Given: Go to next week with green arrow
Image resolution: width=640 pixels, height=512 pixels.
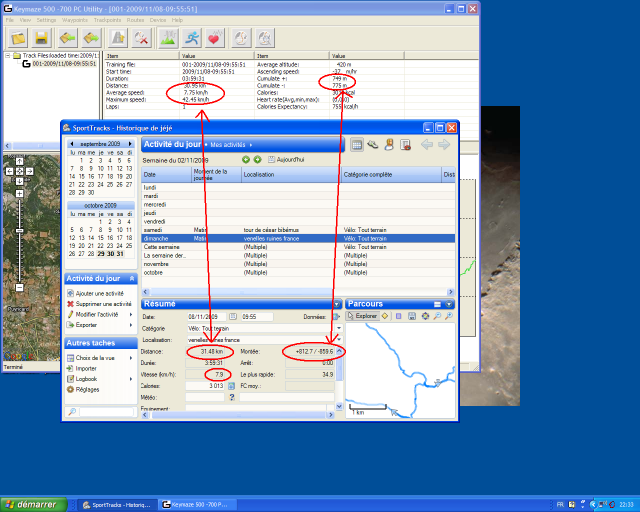Looking at the screenshot, I should click(x=258, y=160).
